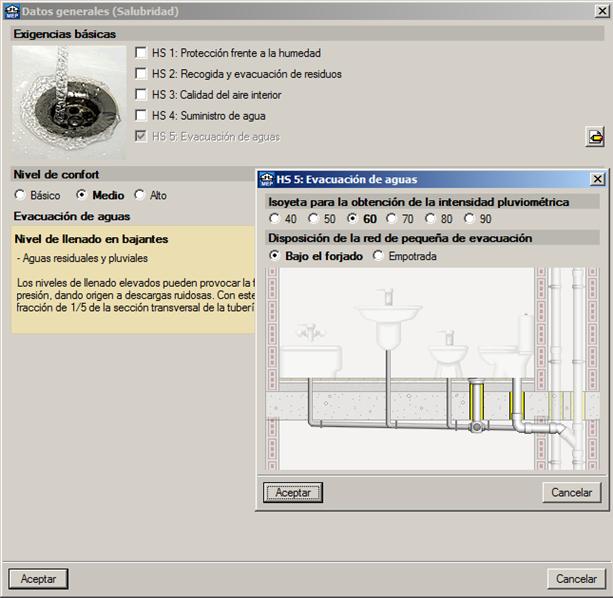Click the HS 5 edit options icon

[595, 137]
